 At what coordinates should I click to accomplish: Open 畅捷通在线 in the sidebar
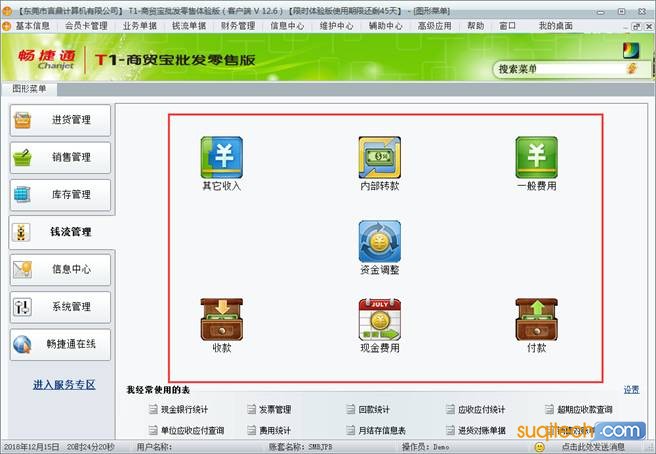60,344
